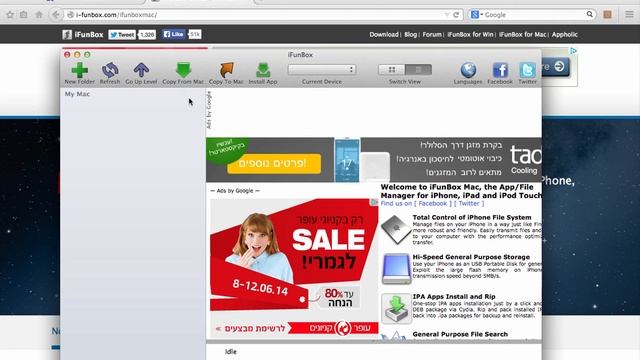This screenshot has height=360, width=640.
Task: Click the "Idle" status text
Action: (x=231, y=351)
